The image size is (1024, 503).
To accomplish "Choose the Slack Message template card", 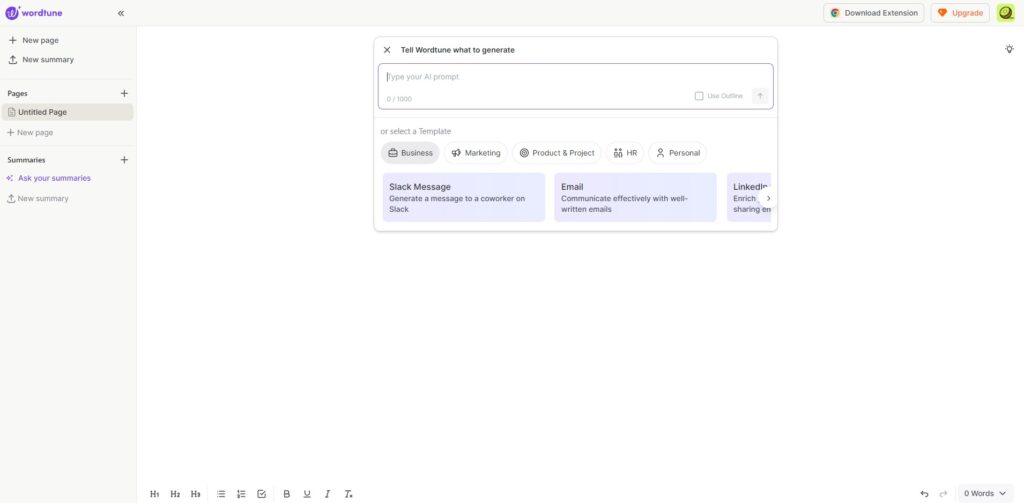I will pos(464,197).
